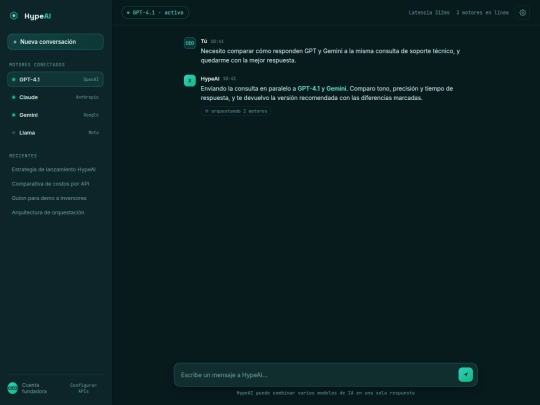Screen dimensions: 540x405
Task: Click the Meta provider label
Action: 94,133
